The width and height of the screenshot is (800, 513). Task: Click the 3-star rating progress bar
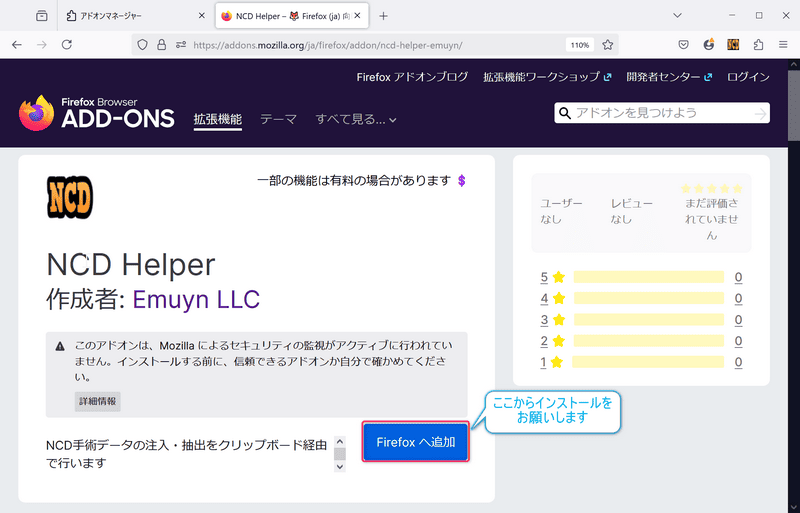[x=648, y=320]
